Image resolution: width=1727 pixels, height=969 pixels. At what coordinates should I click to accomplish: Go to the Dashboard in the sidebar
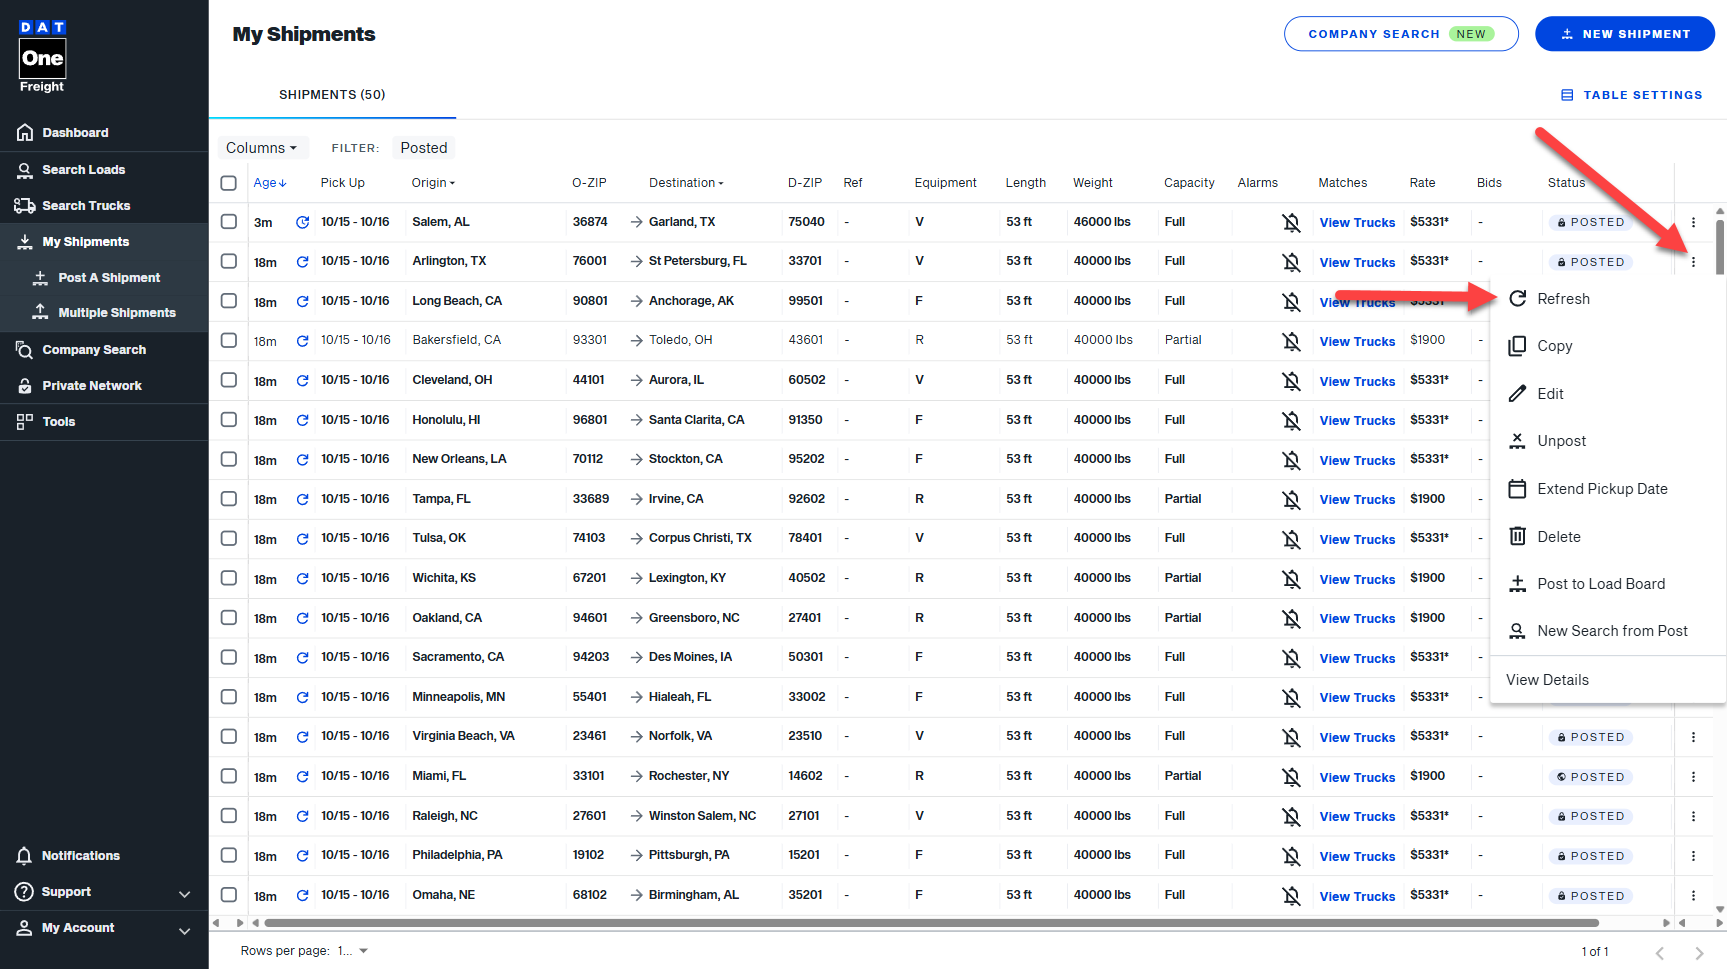(75, 133)
